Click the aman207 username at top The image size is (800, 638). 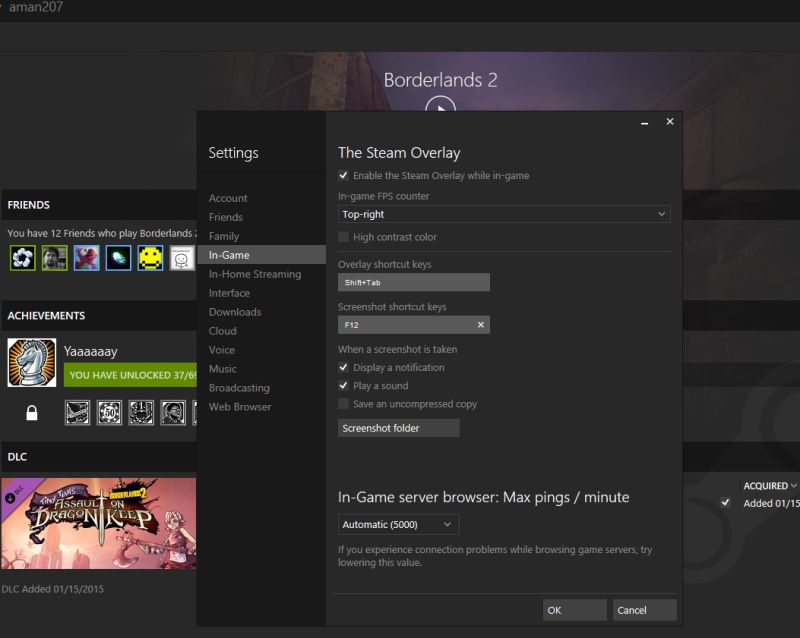click(x=36, y=7)
